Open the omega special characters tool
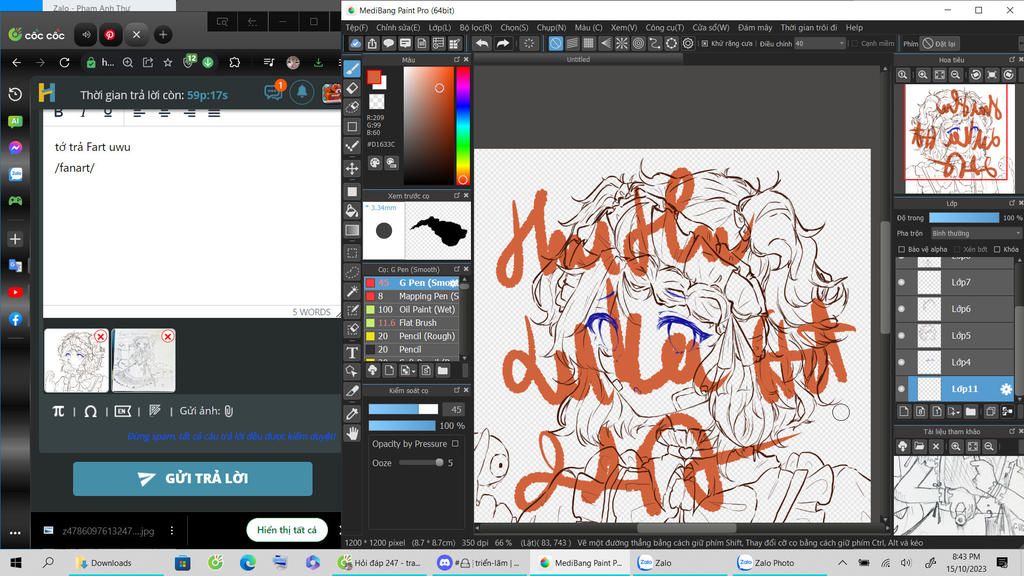The width and height of the screenshot is (1024, 576). click(x=91, y=411)
